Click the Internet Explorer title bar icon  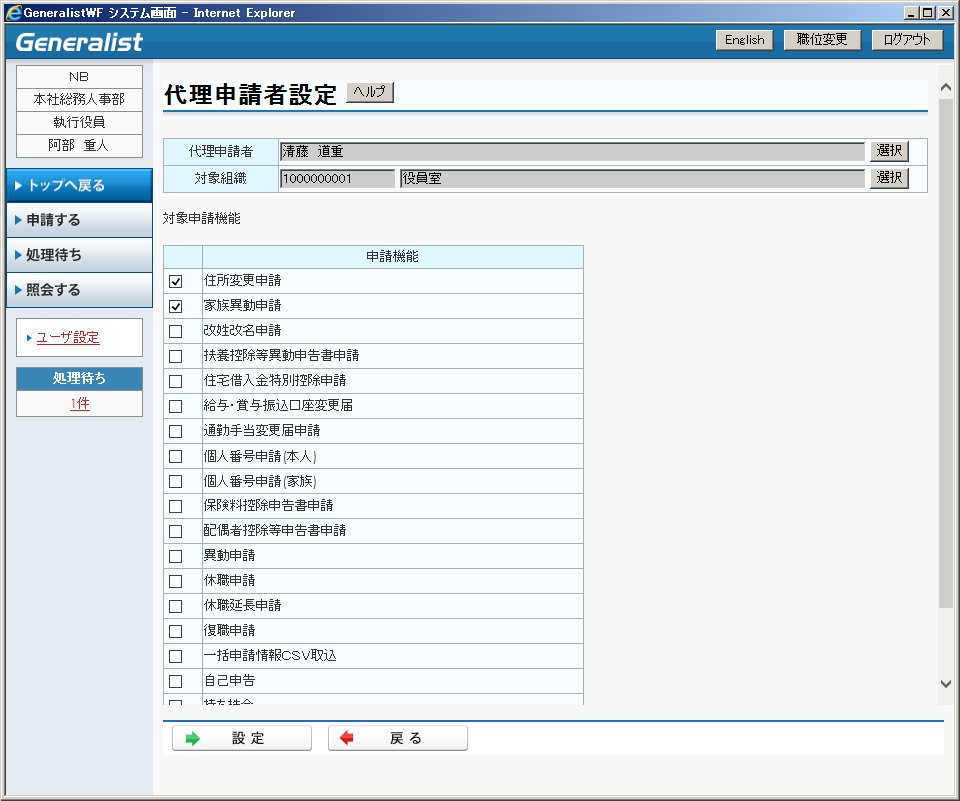click(13, 12)
